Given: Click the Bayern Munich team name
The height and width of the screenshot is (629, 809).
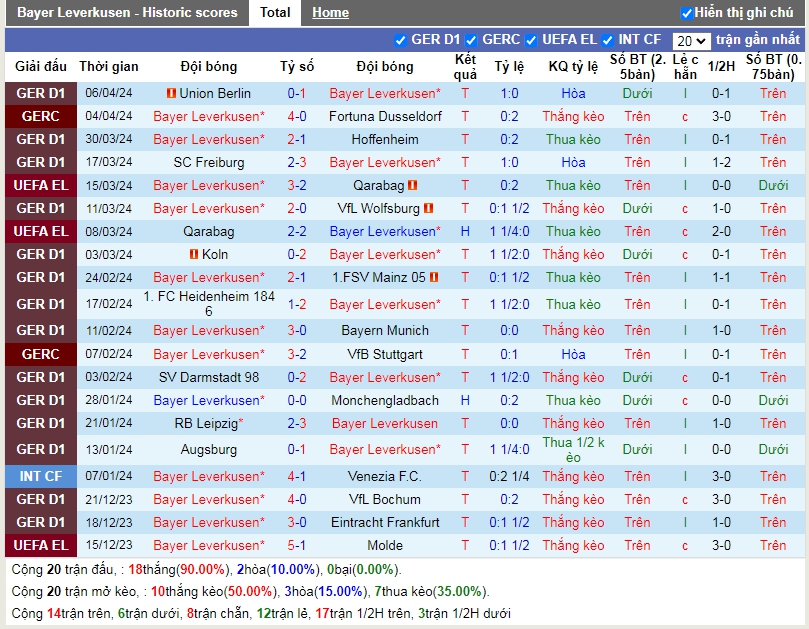Looking at the screenshot, I should click(x=385, y=330).
